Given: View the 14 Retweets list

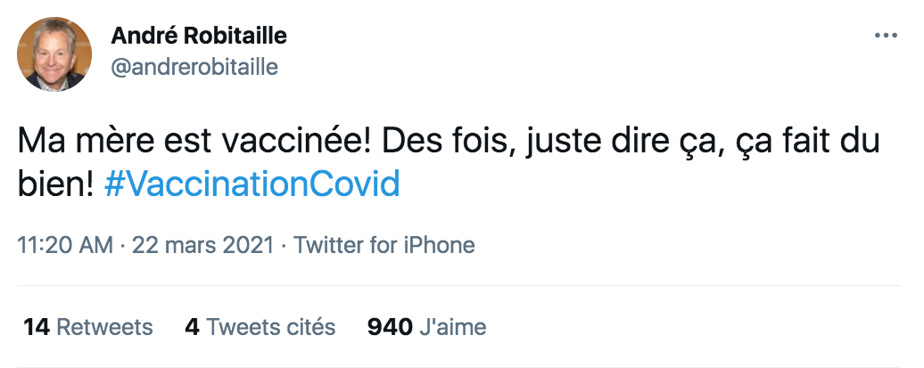Looking at the screenshot, I should [88, 327].
